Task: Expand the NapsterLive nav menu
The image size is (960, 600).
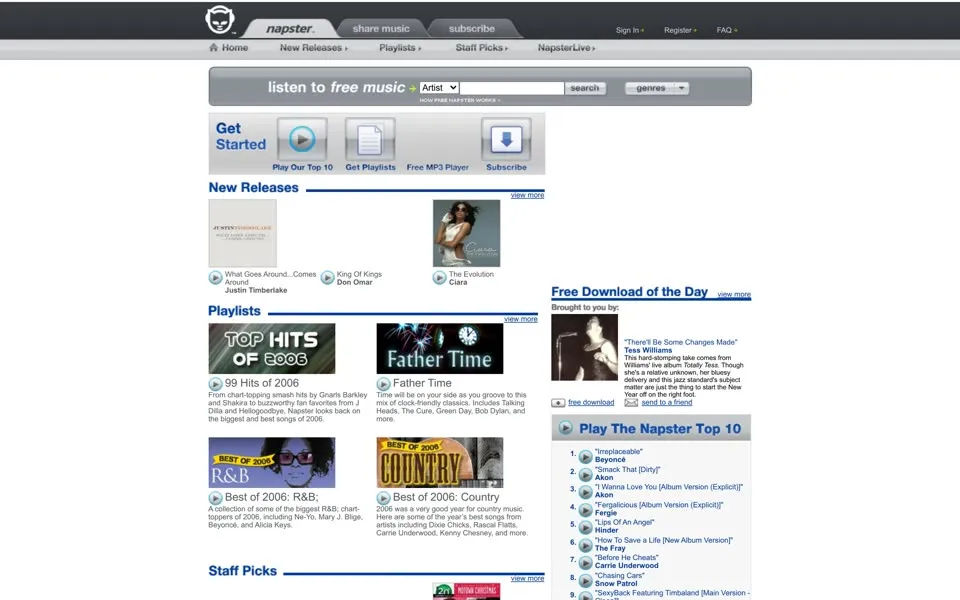Action: point(566,48)
